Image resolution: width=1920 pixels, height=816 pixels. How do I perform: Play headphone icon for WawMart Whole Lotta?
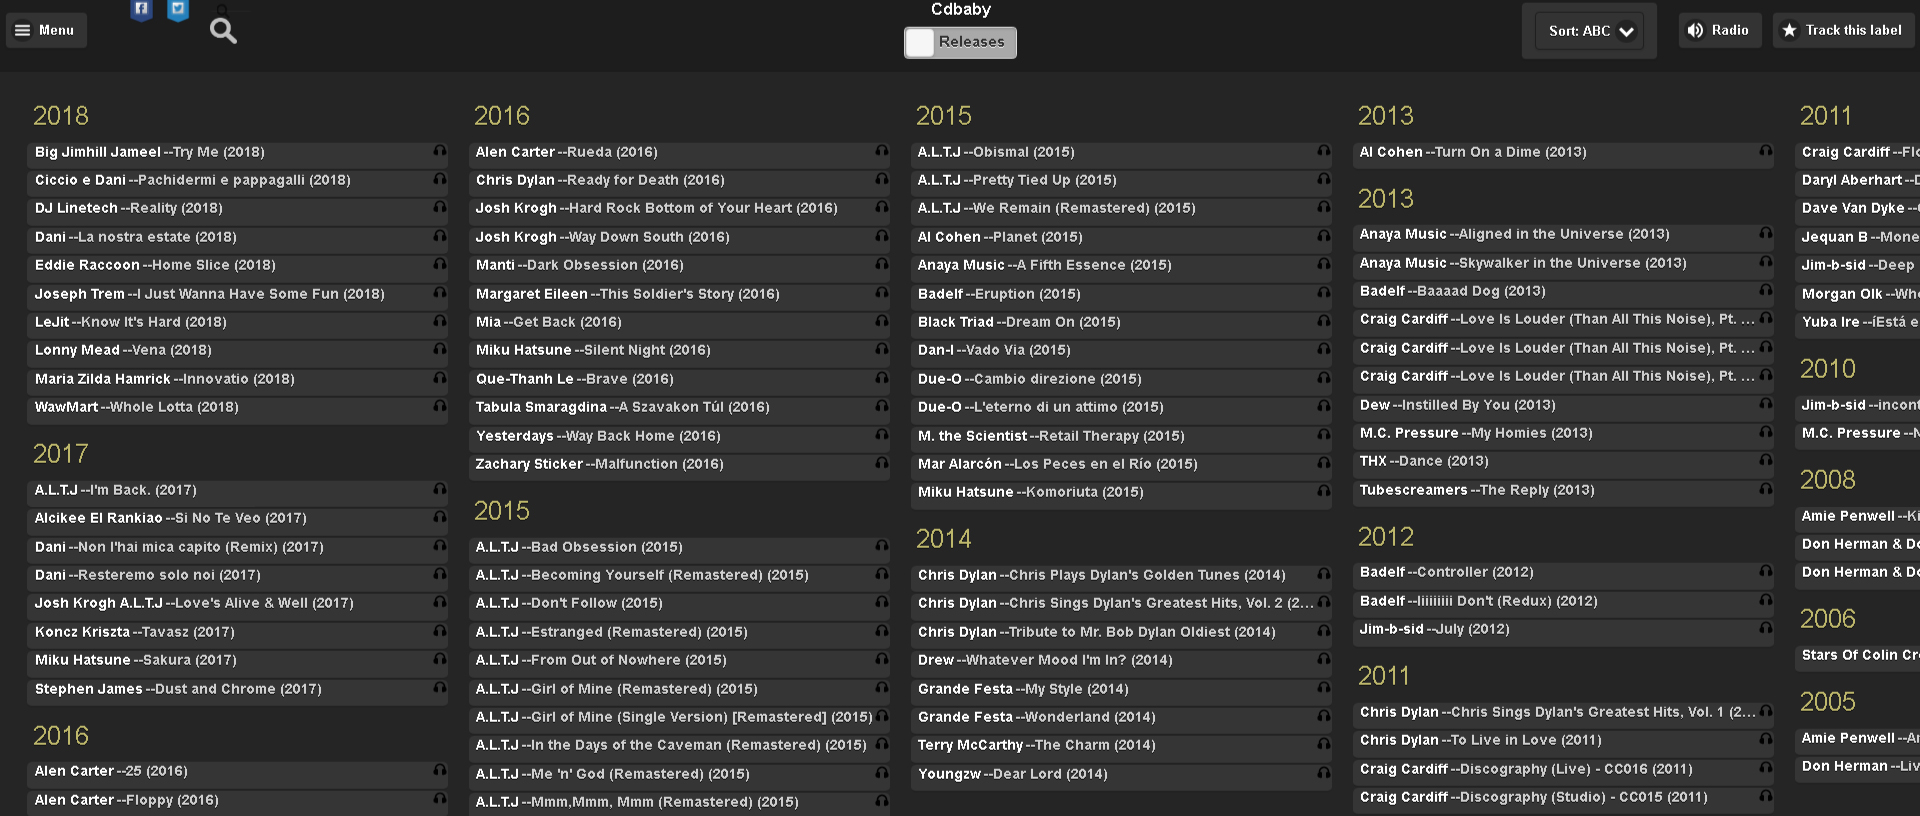point(440,406)
